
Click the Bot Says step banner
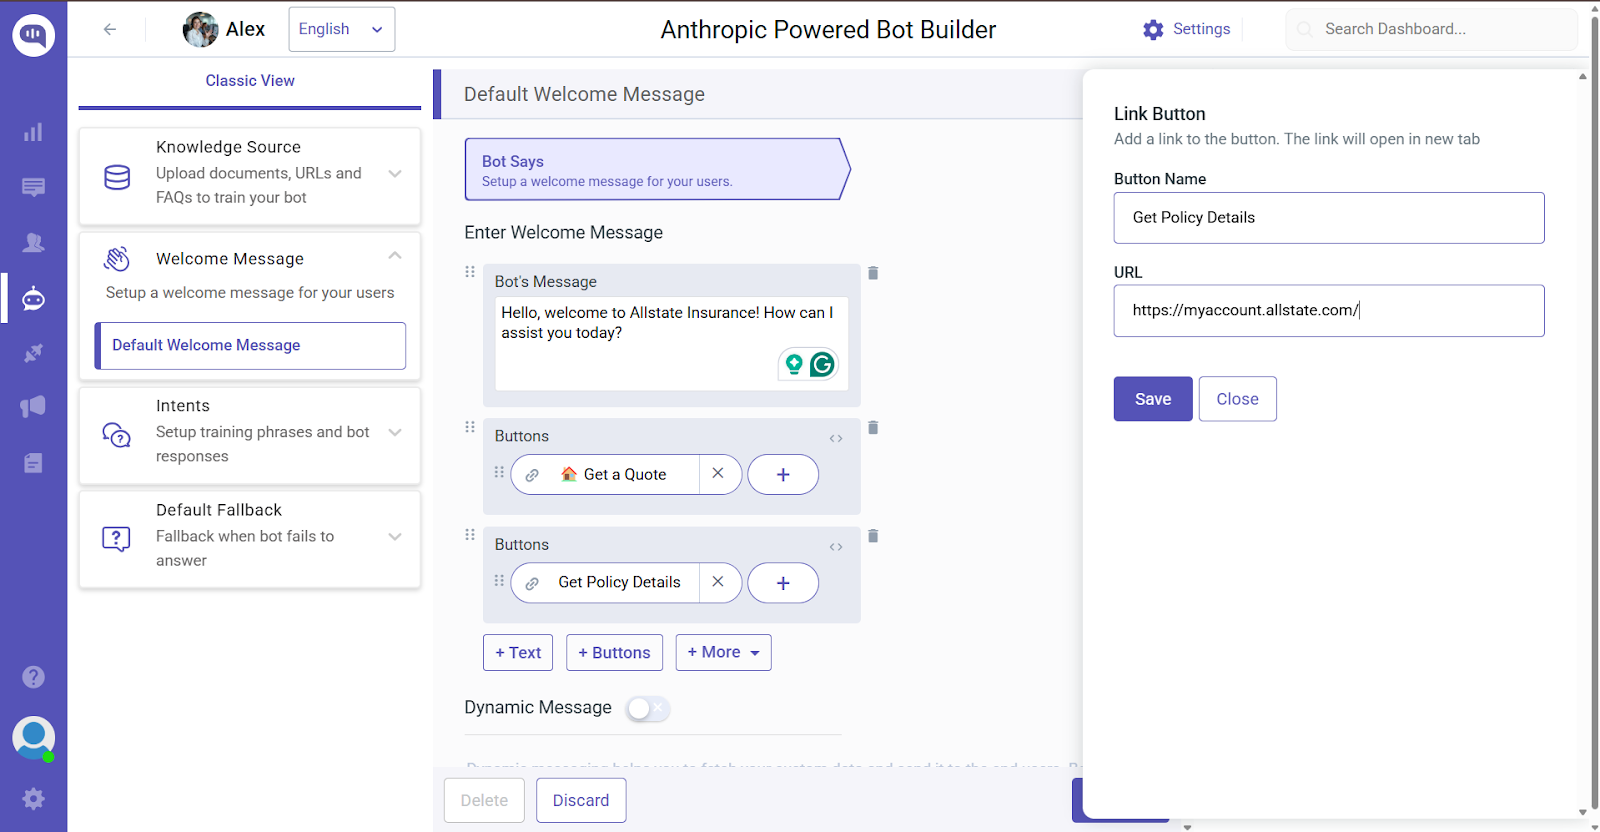tap(657, 169)
